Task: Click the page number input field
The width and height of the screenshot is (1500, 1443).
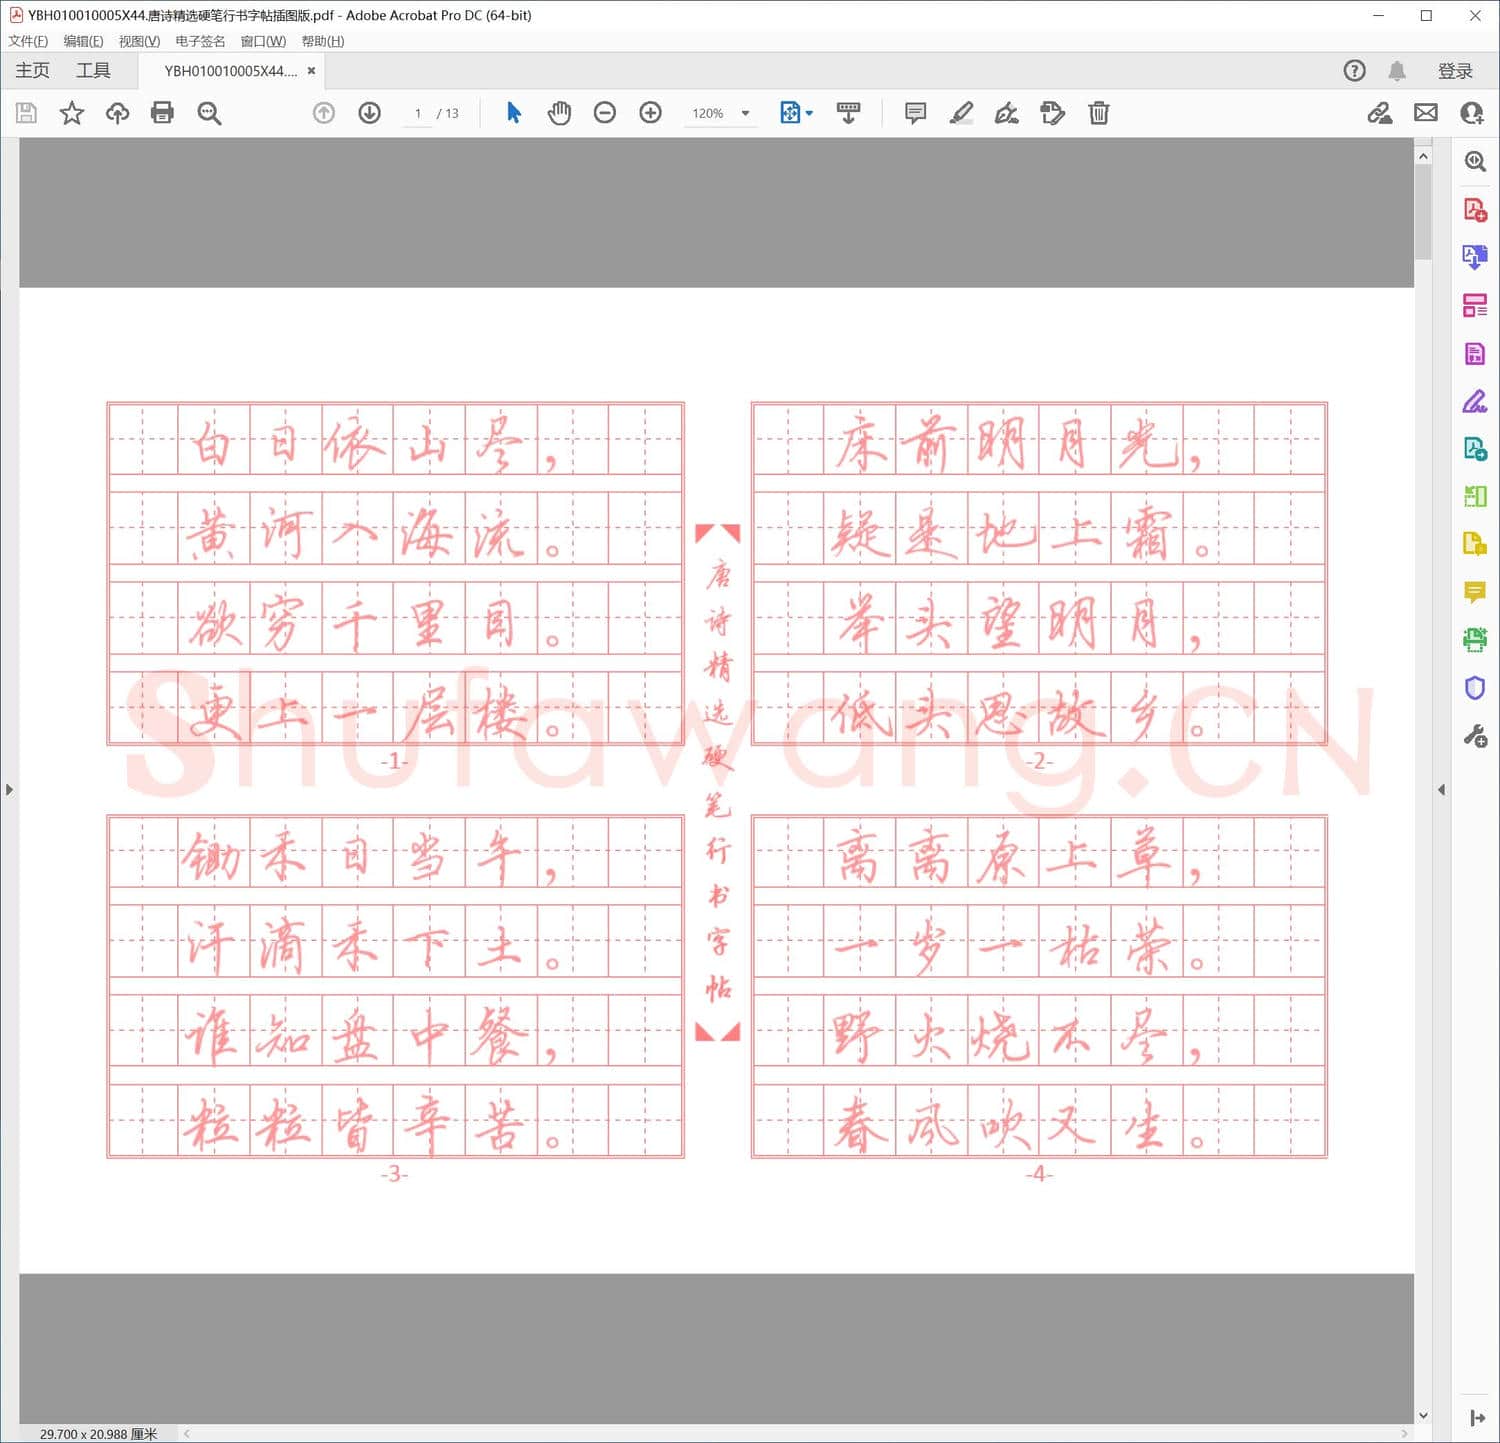Action: tap(417, 113)
